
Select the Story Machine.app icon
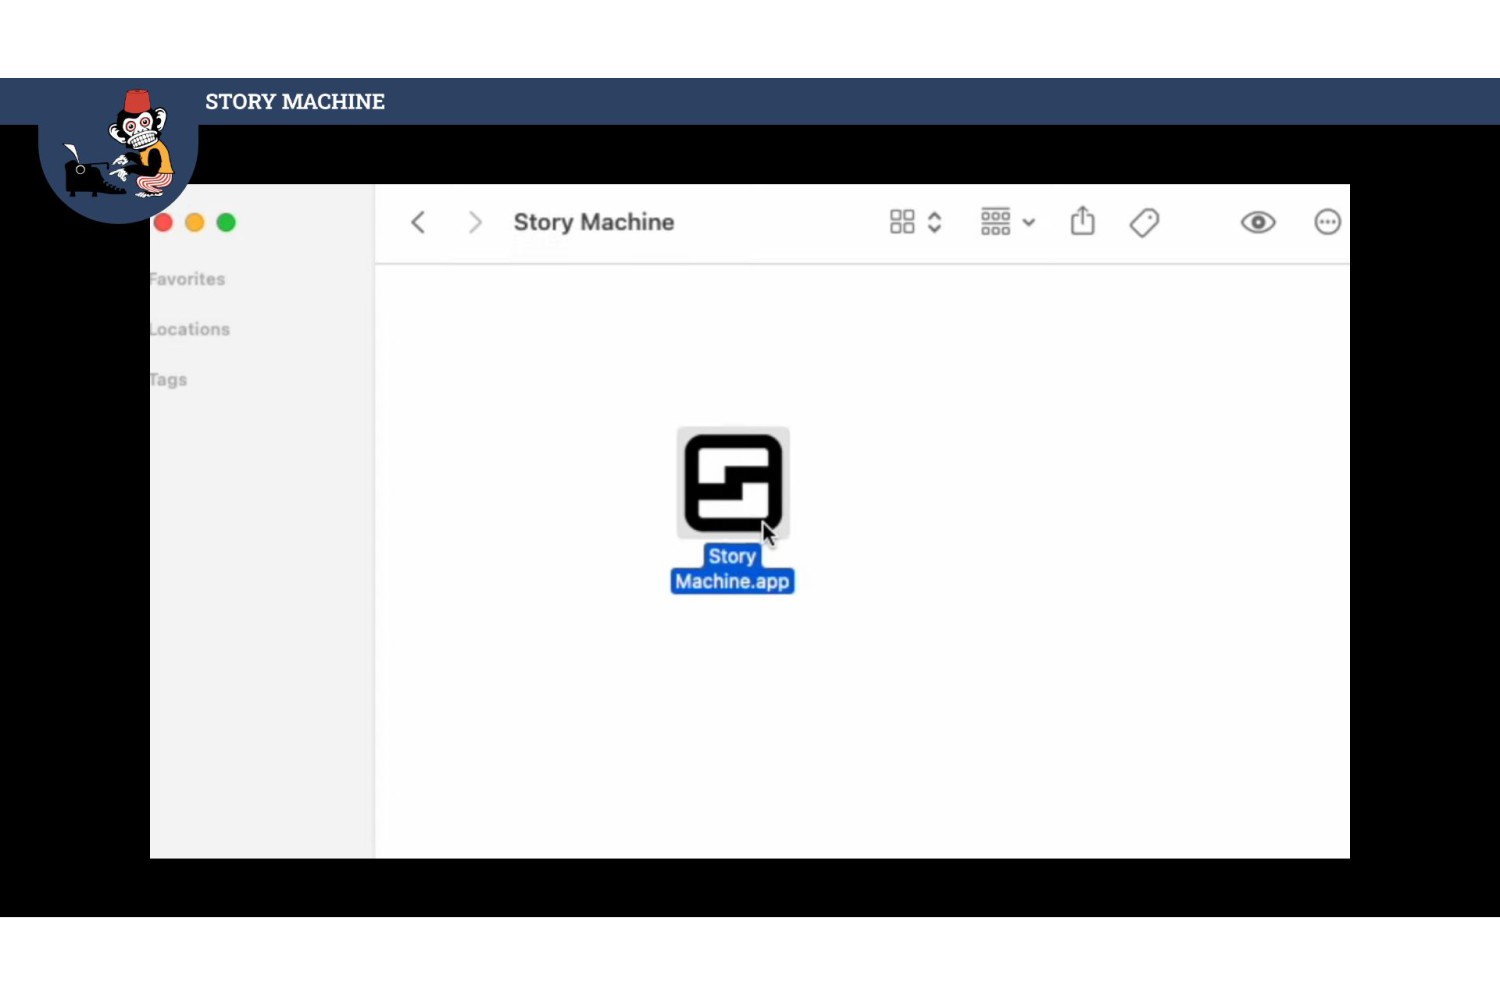click(x=733, y=483)
